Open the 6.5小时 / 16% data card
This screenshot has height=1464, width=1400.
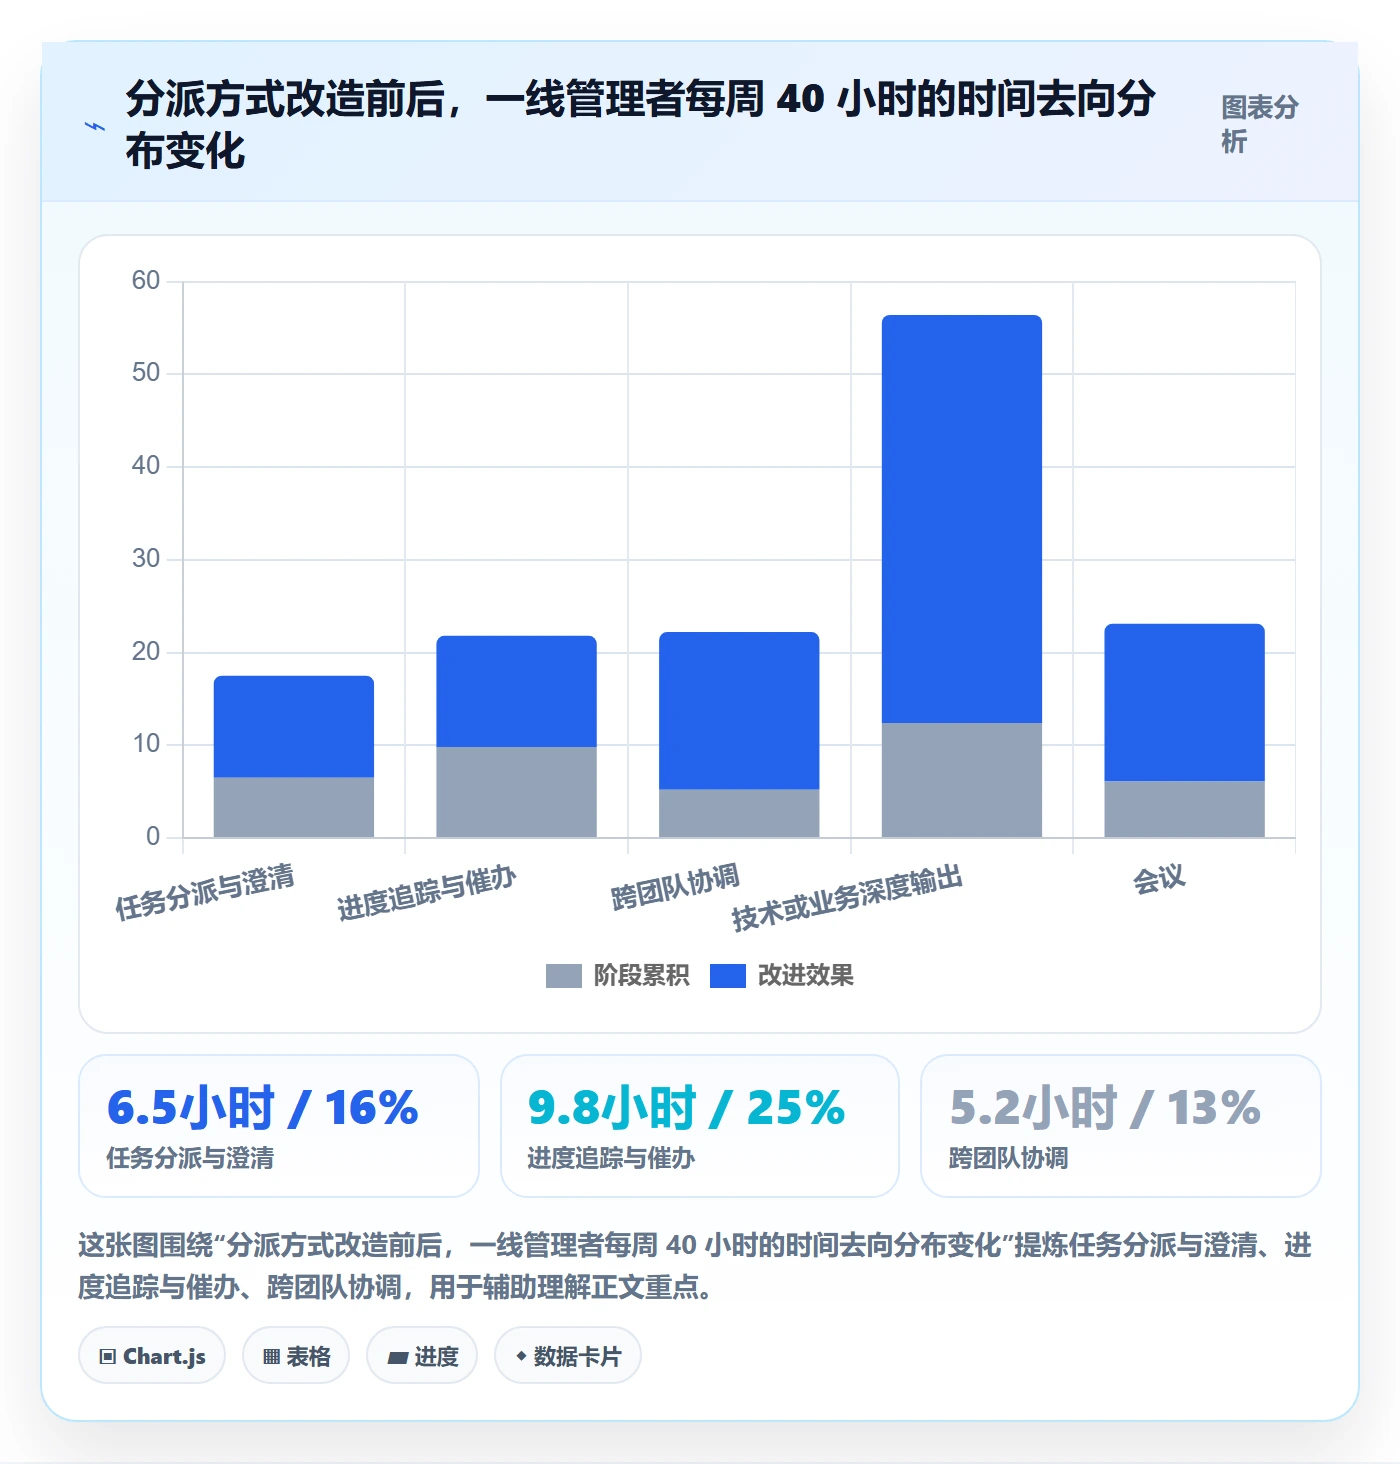pos(279,1126)
